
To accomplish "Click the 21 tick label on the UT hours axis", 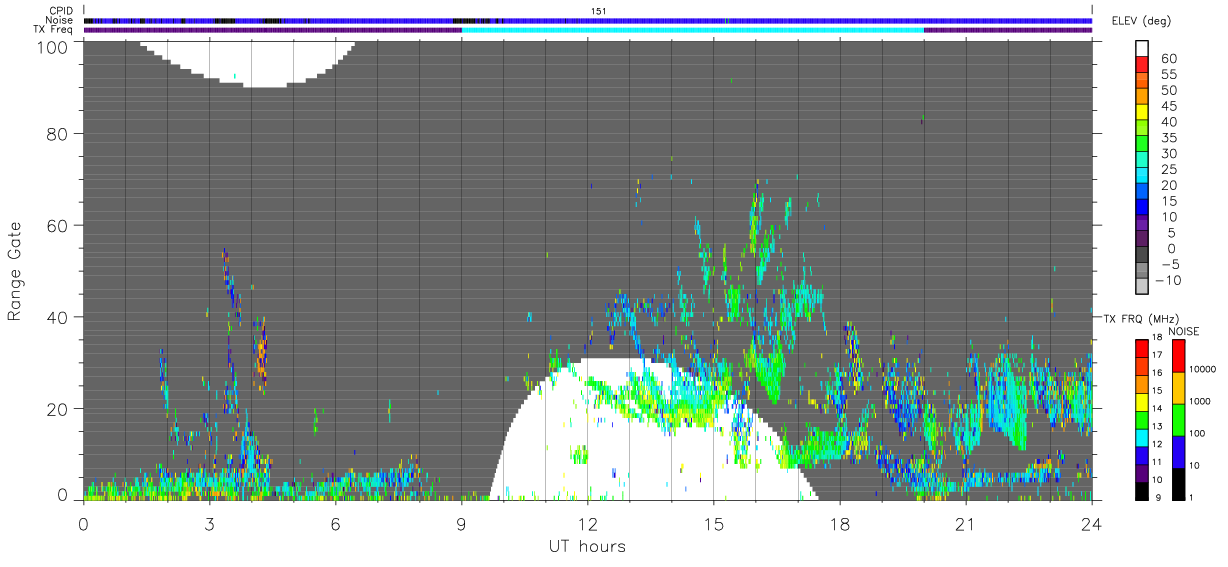I will point(965,523).
